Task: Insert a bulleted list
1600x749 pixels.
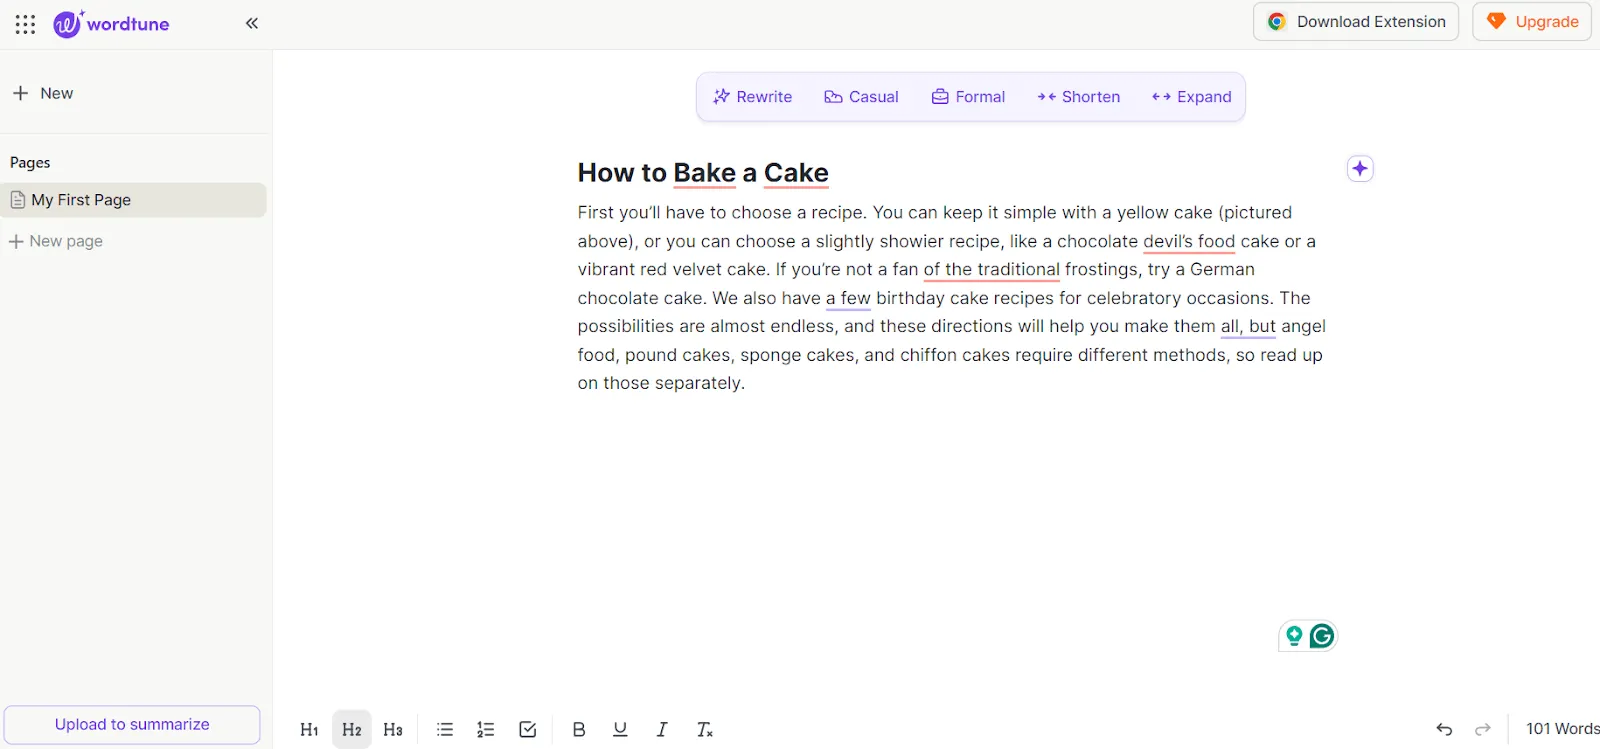Action: tap(445, 730)
